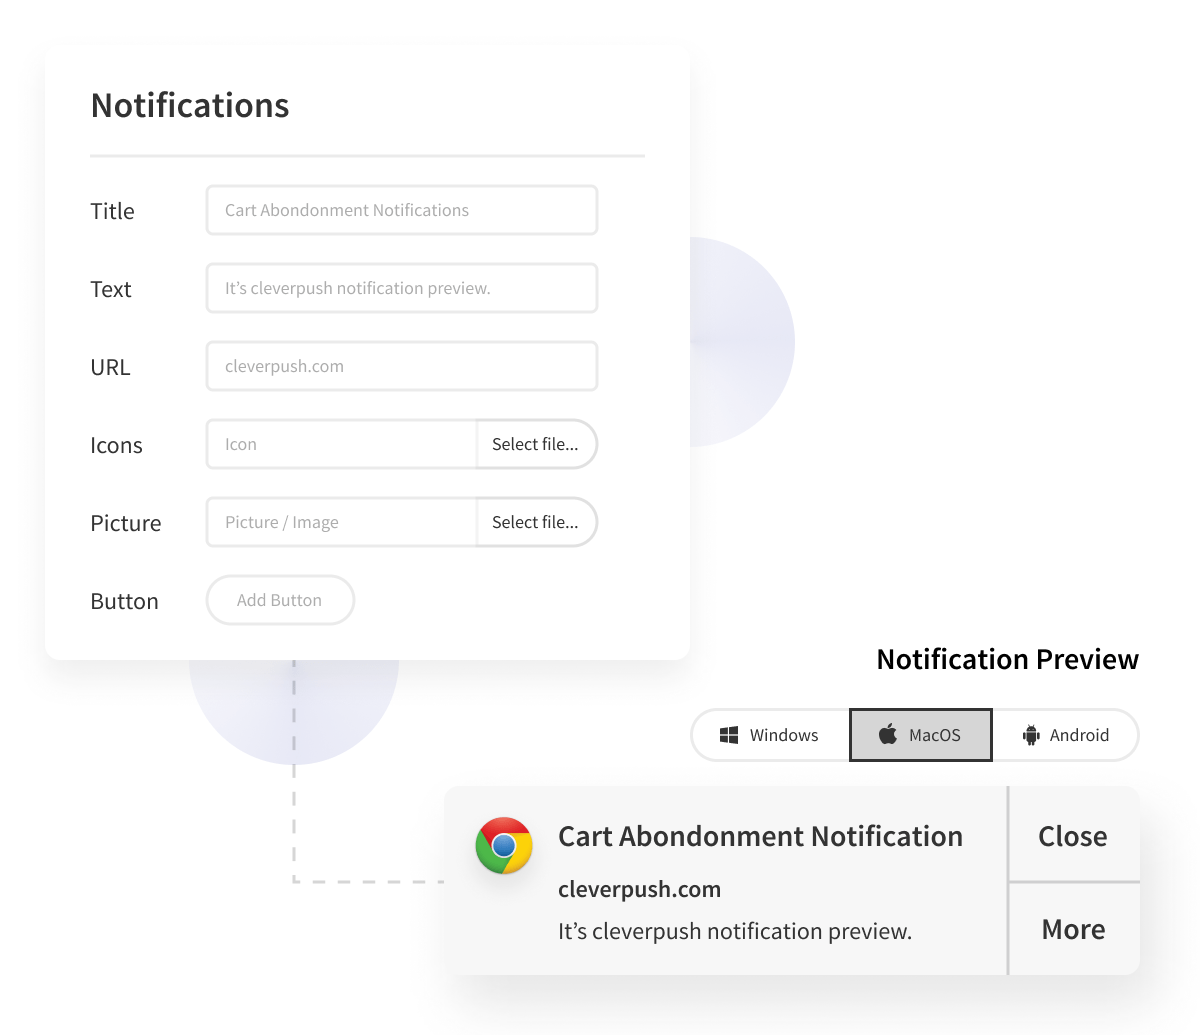Click the notification preview body text
Screen dimensions: 1200x1035
tap(735, 931)
